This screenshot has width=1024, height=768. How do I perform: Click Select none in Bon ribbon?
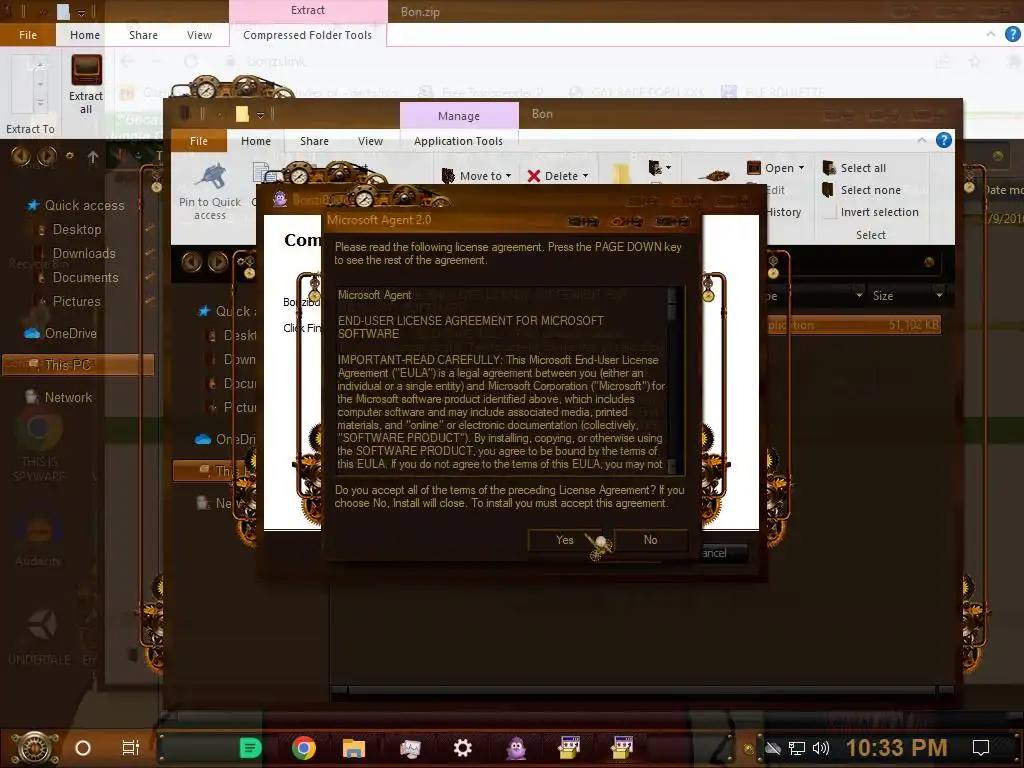click(861, 190)
